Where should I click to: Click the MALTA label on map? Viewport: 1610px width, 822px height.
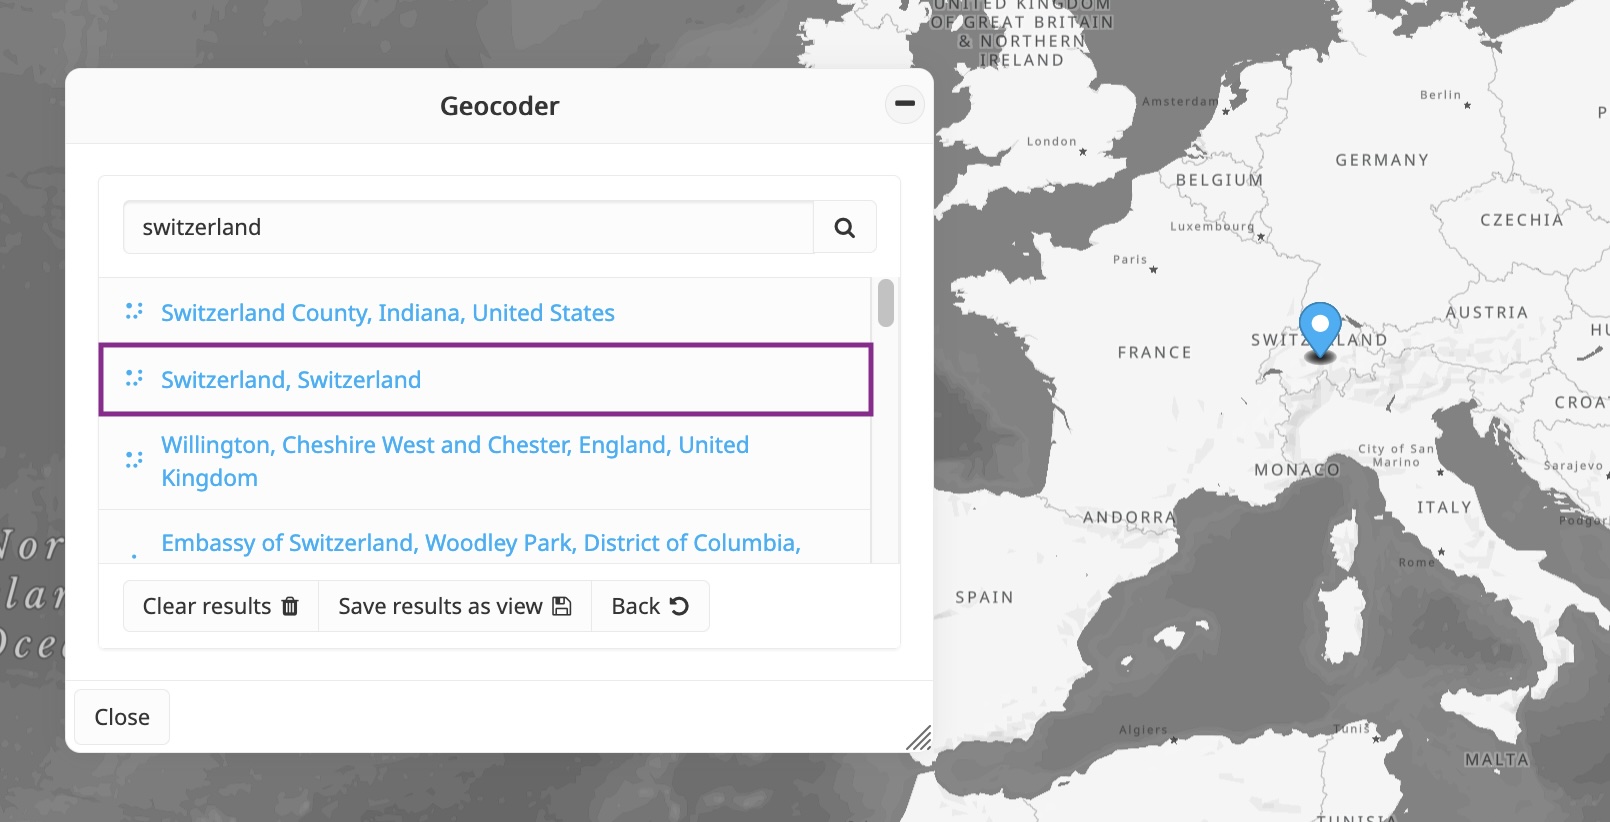(1497, 760)
